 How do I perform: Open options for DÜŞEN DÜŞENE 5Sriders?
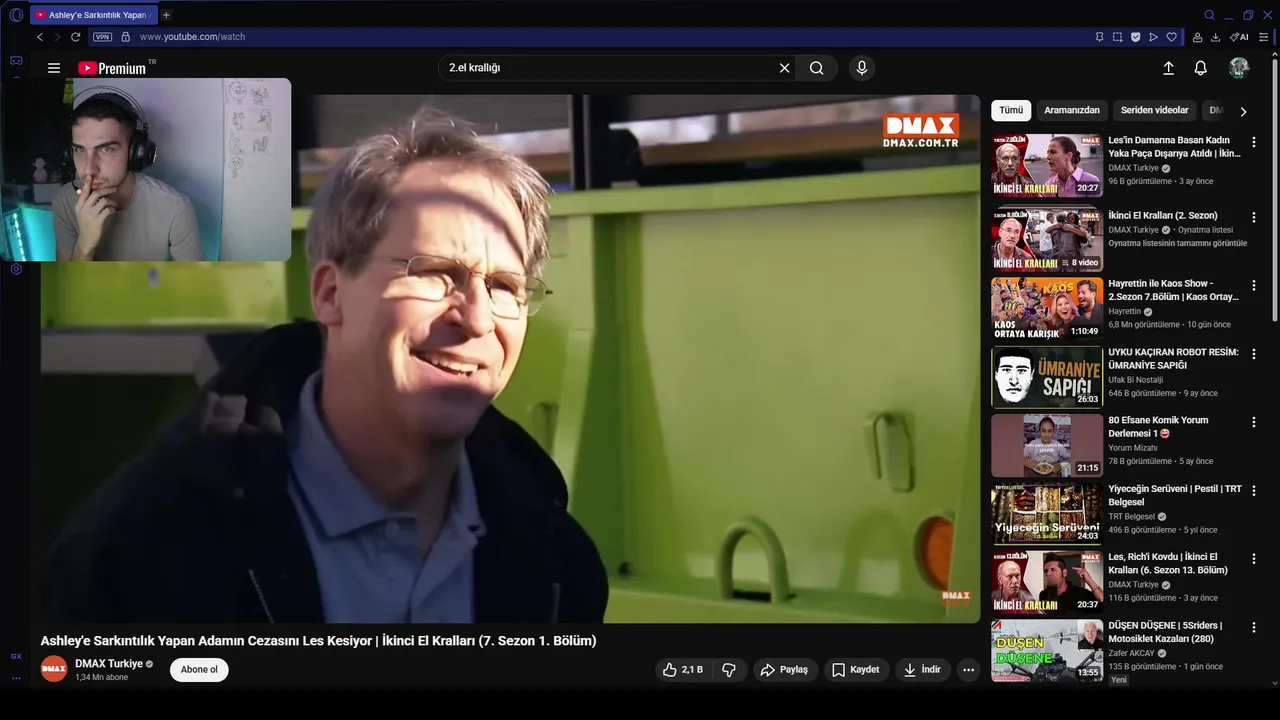click(x=1254, y=627)
